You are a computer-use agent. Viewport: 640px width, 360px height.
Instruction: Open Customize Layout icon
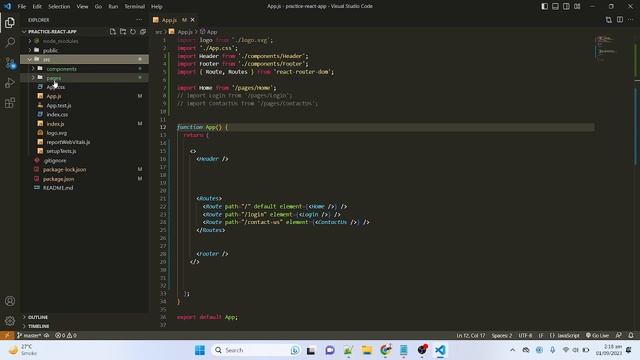tap(577, 6)
